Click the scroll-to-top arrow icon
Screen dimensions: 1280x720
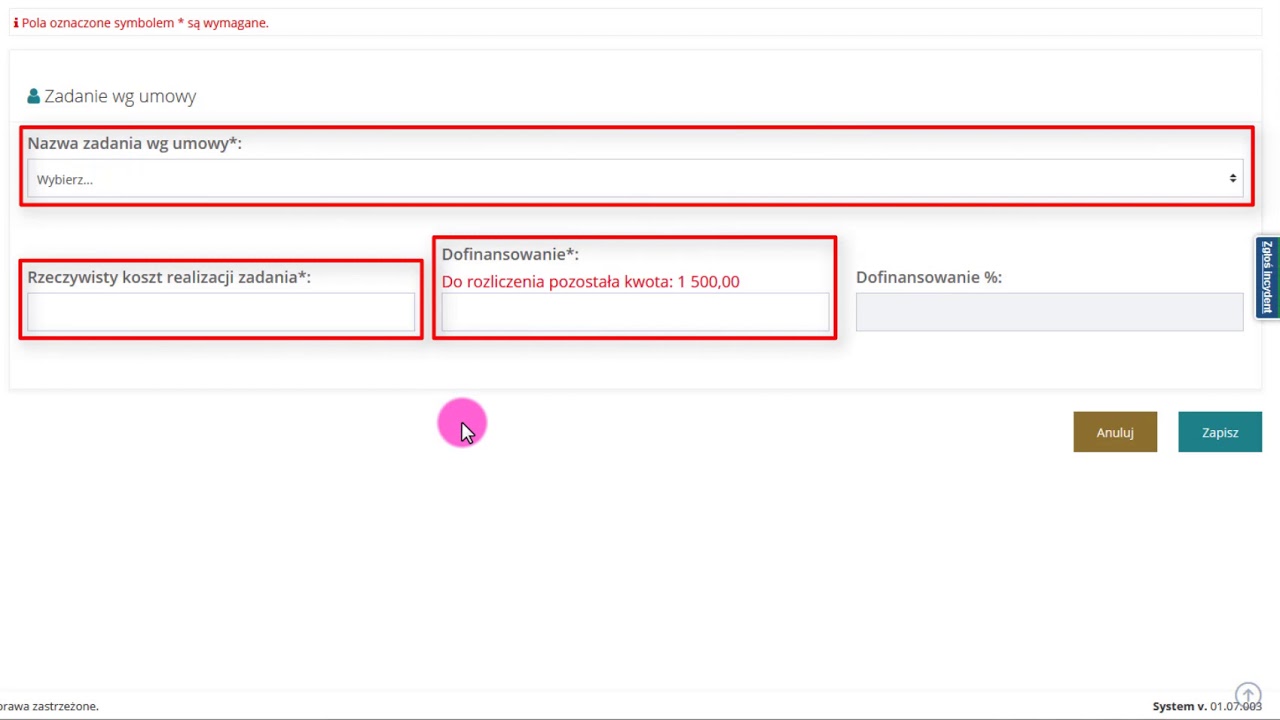(x=1248, y=695)
